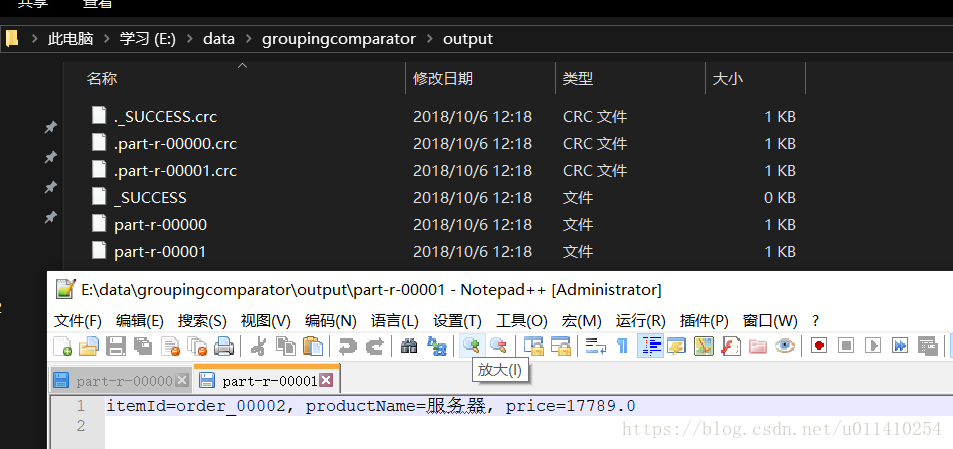Open the 窗口(W) menu
The height and width of the screenshot is (449, 953).
770,321
